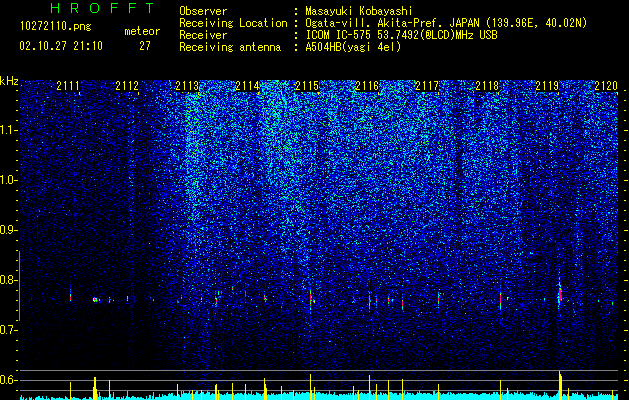
Task: Click the Observer label
Action: tap(203, 12)
